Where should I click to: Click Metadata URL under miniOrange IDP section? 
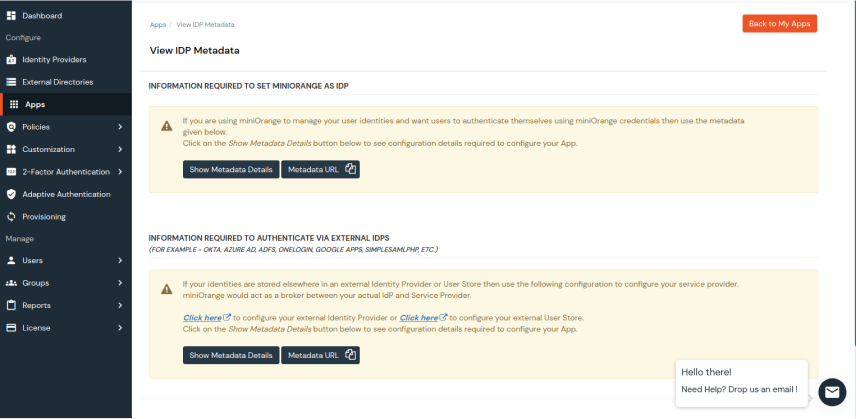(320, 169)
